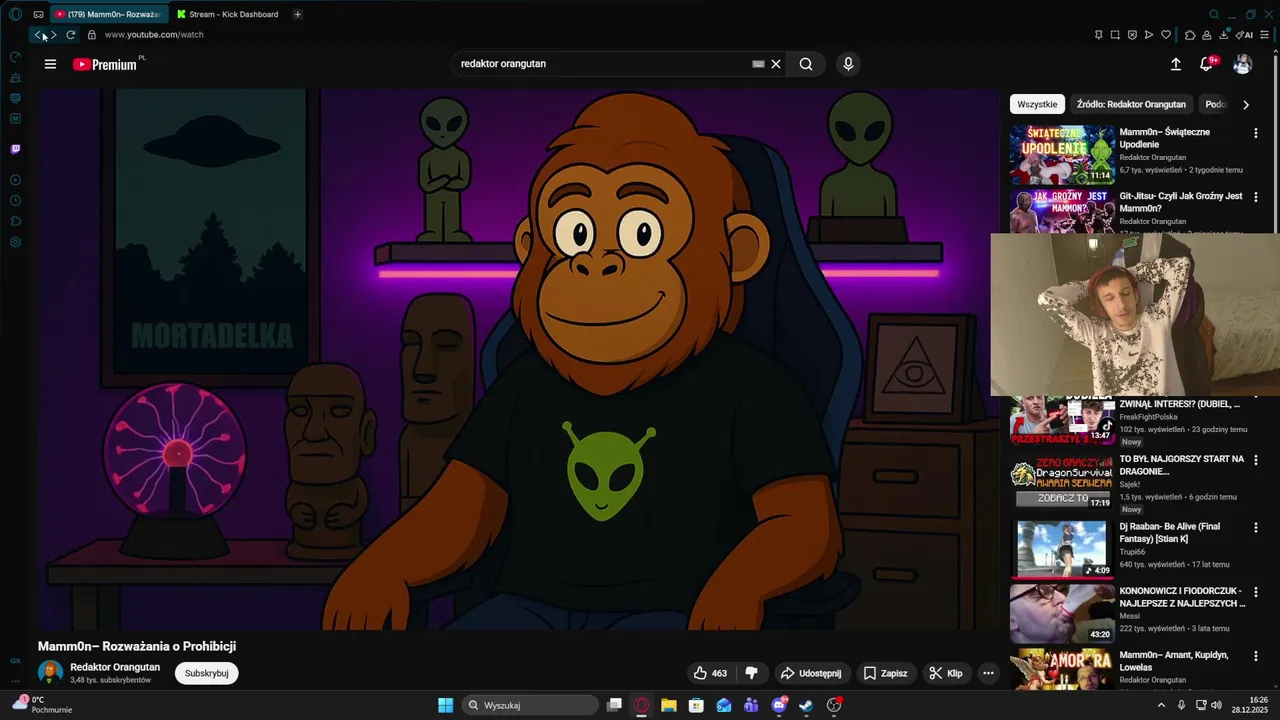Viewport: 1280px width, 720px height.
Task: Open options menu for TO BYŁ NAJGORSZY START video
Action: pos(1256,460)
